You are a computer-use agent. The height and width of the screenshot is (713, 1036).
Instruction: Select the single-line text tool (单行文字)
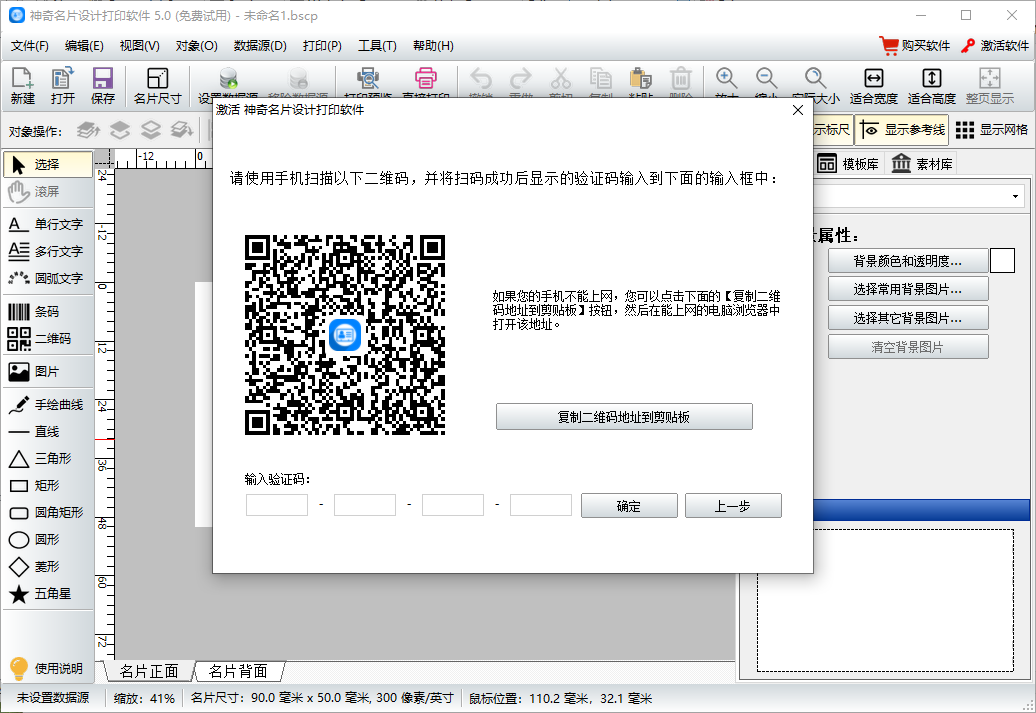point(48,225)
